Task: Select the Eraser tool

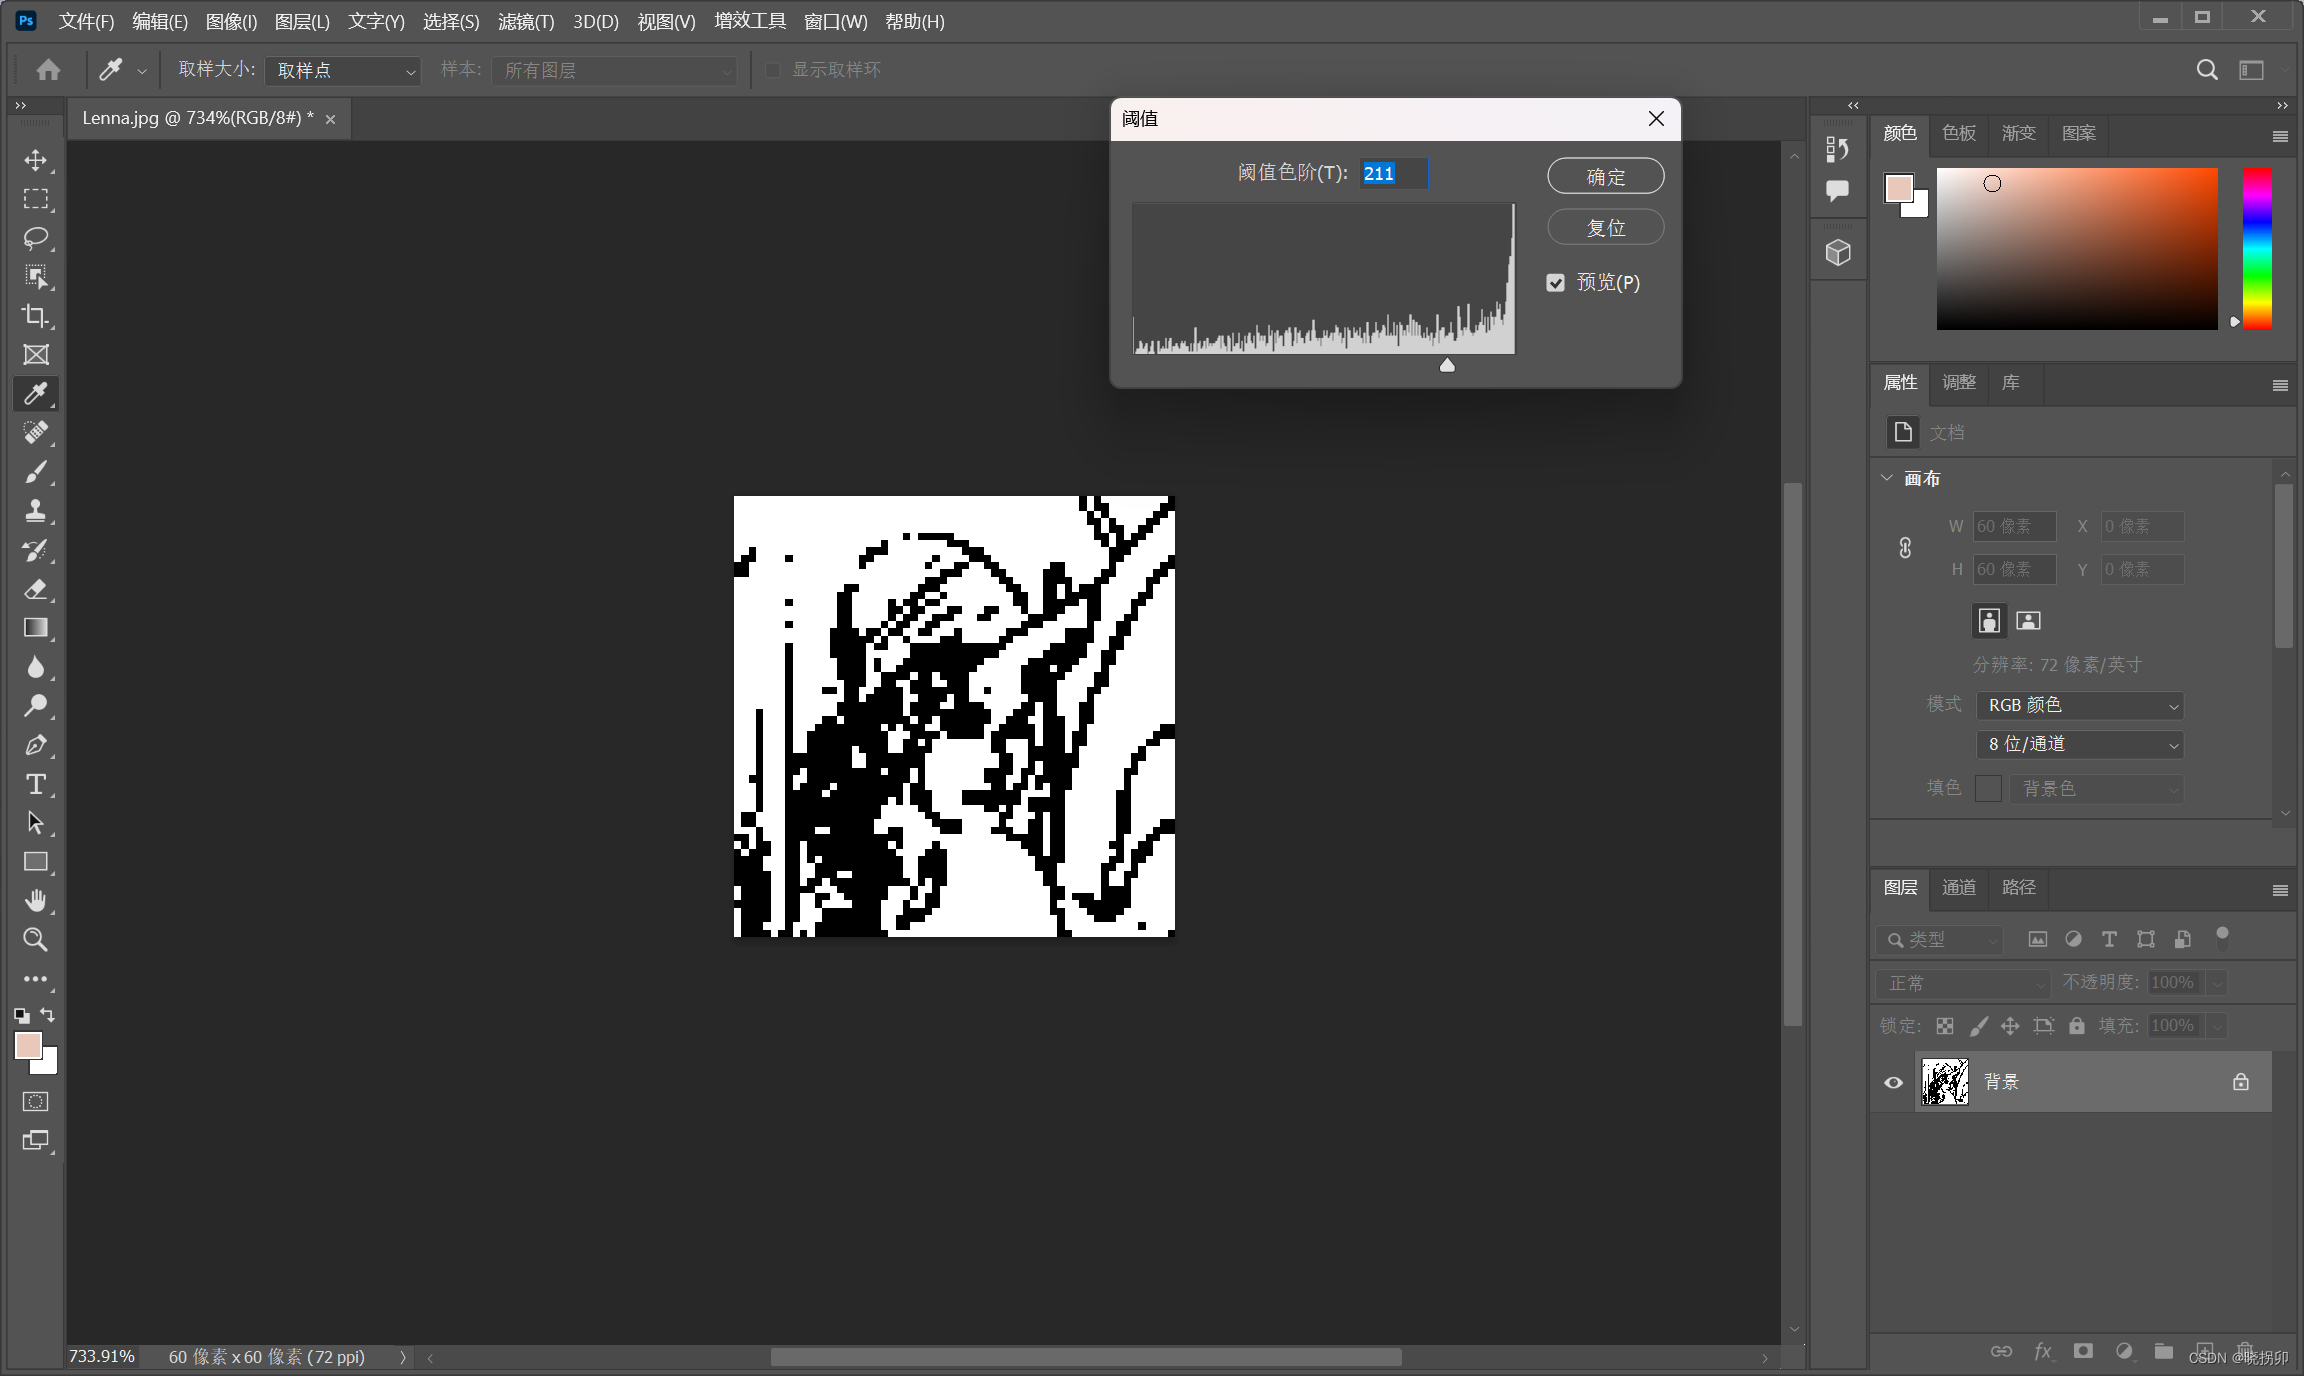Action: tap(36, 589)
